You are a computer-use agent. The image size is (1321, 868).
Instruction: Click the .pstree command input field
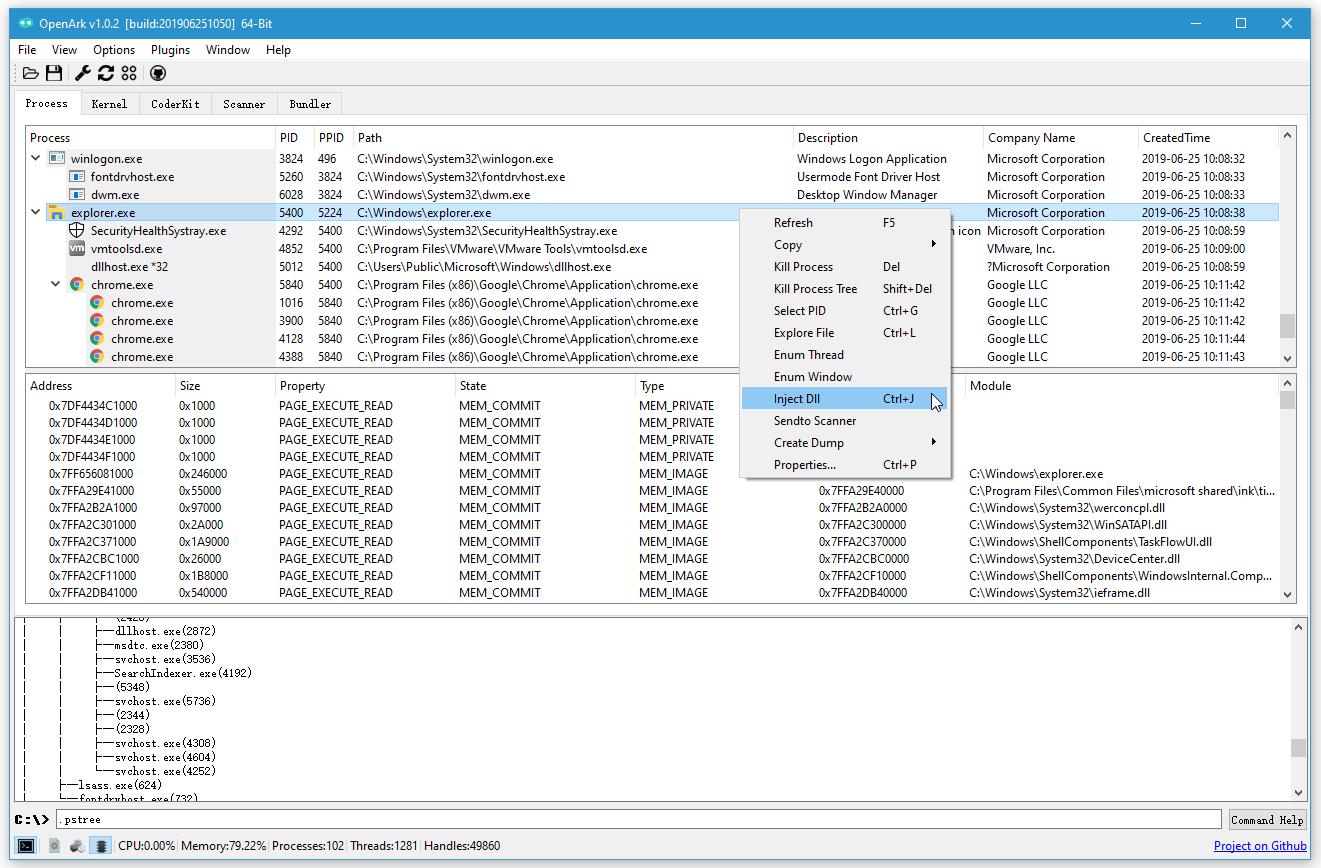point(639,820)
